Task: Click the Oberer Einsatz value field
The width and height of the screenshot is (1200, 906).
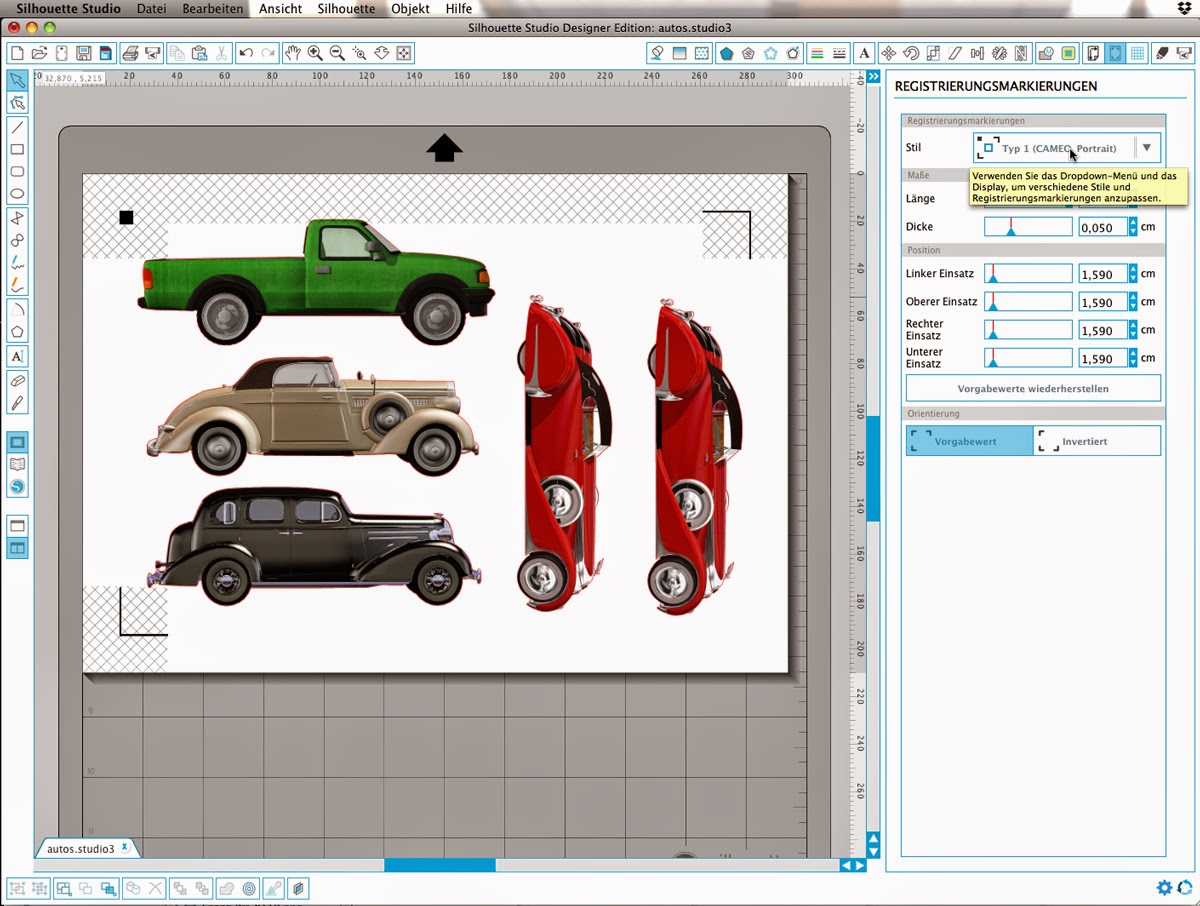Action: tap(1102, 302)
